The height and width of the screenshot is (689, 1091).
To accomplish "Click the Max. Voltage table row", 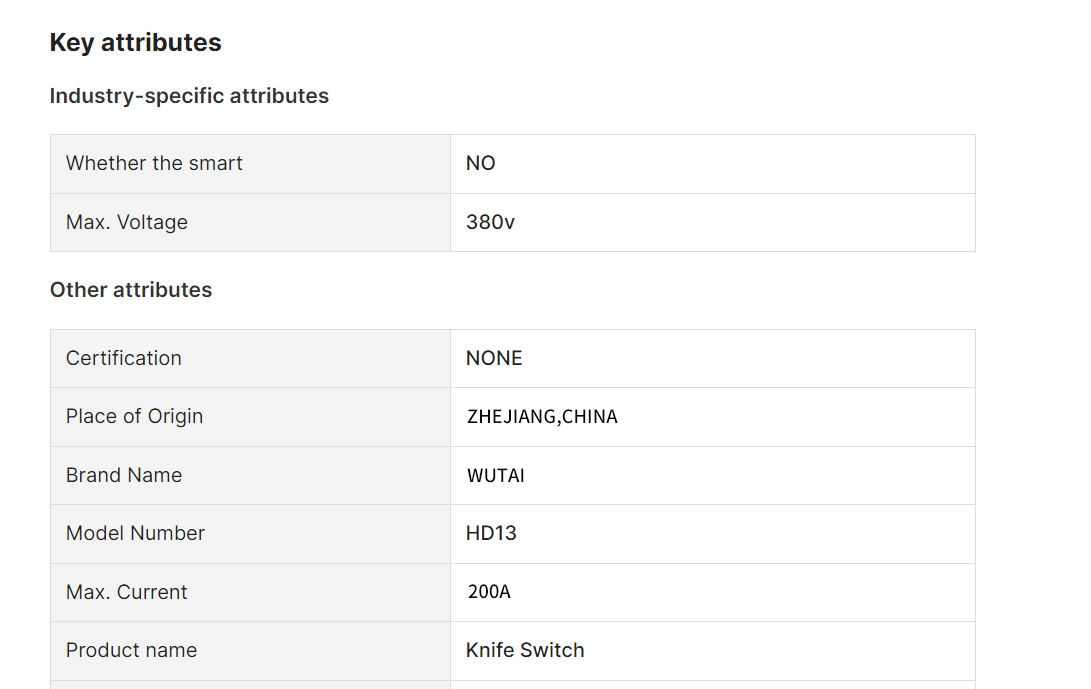I will pos(513,223).
